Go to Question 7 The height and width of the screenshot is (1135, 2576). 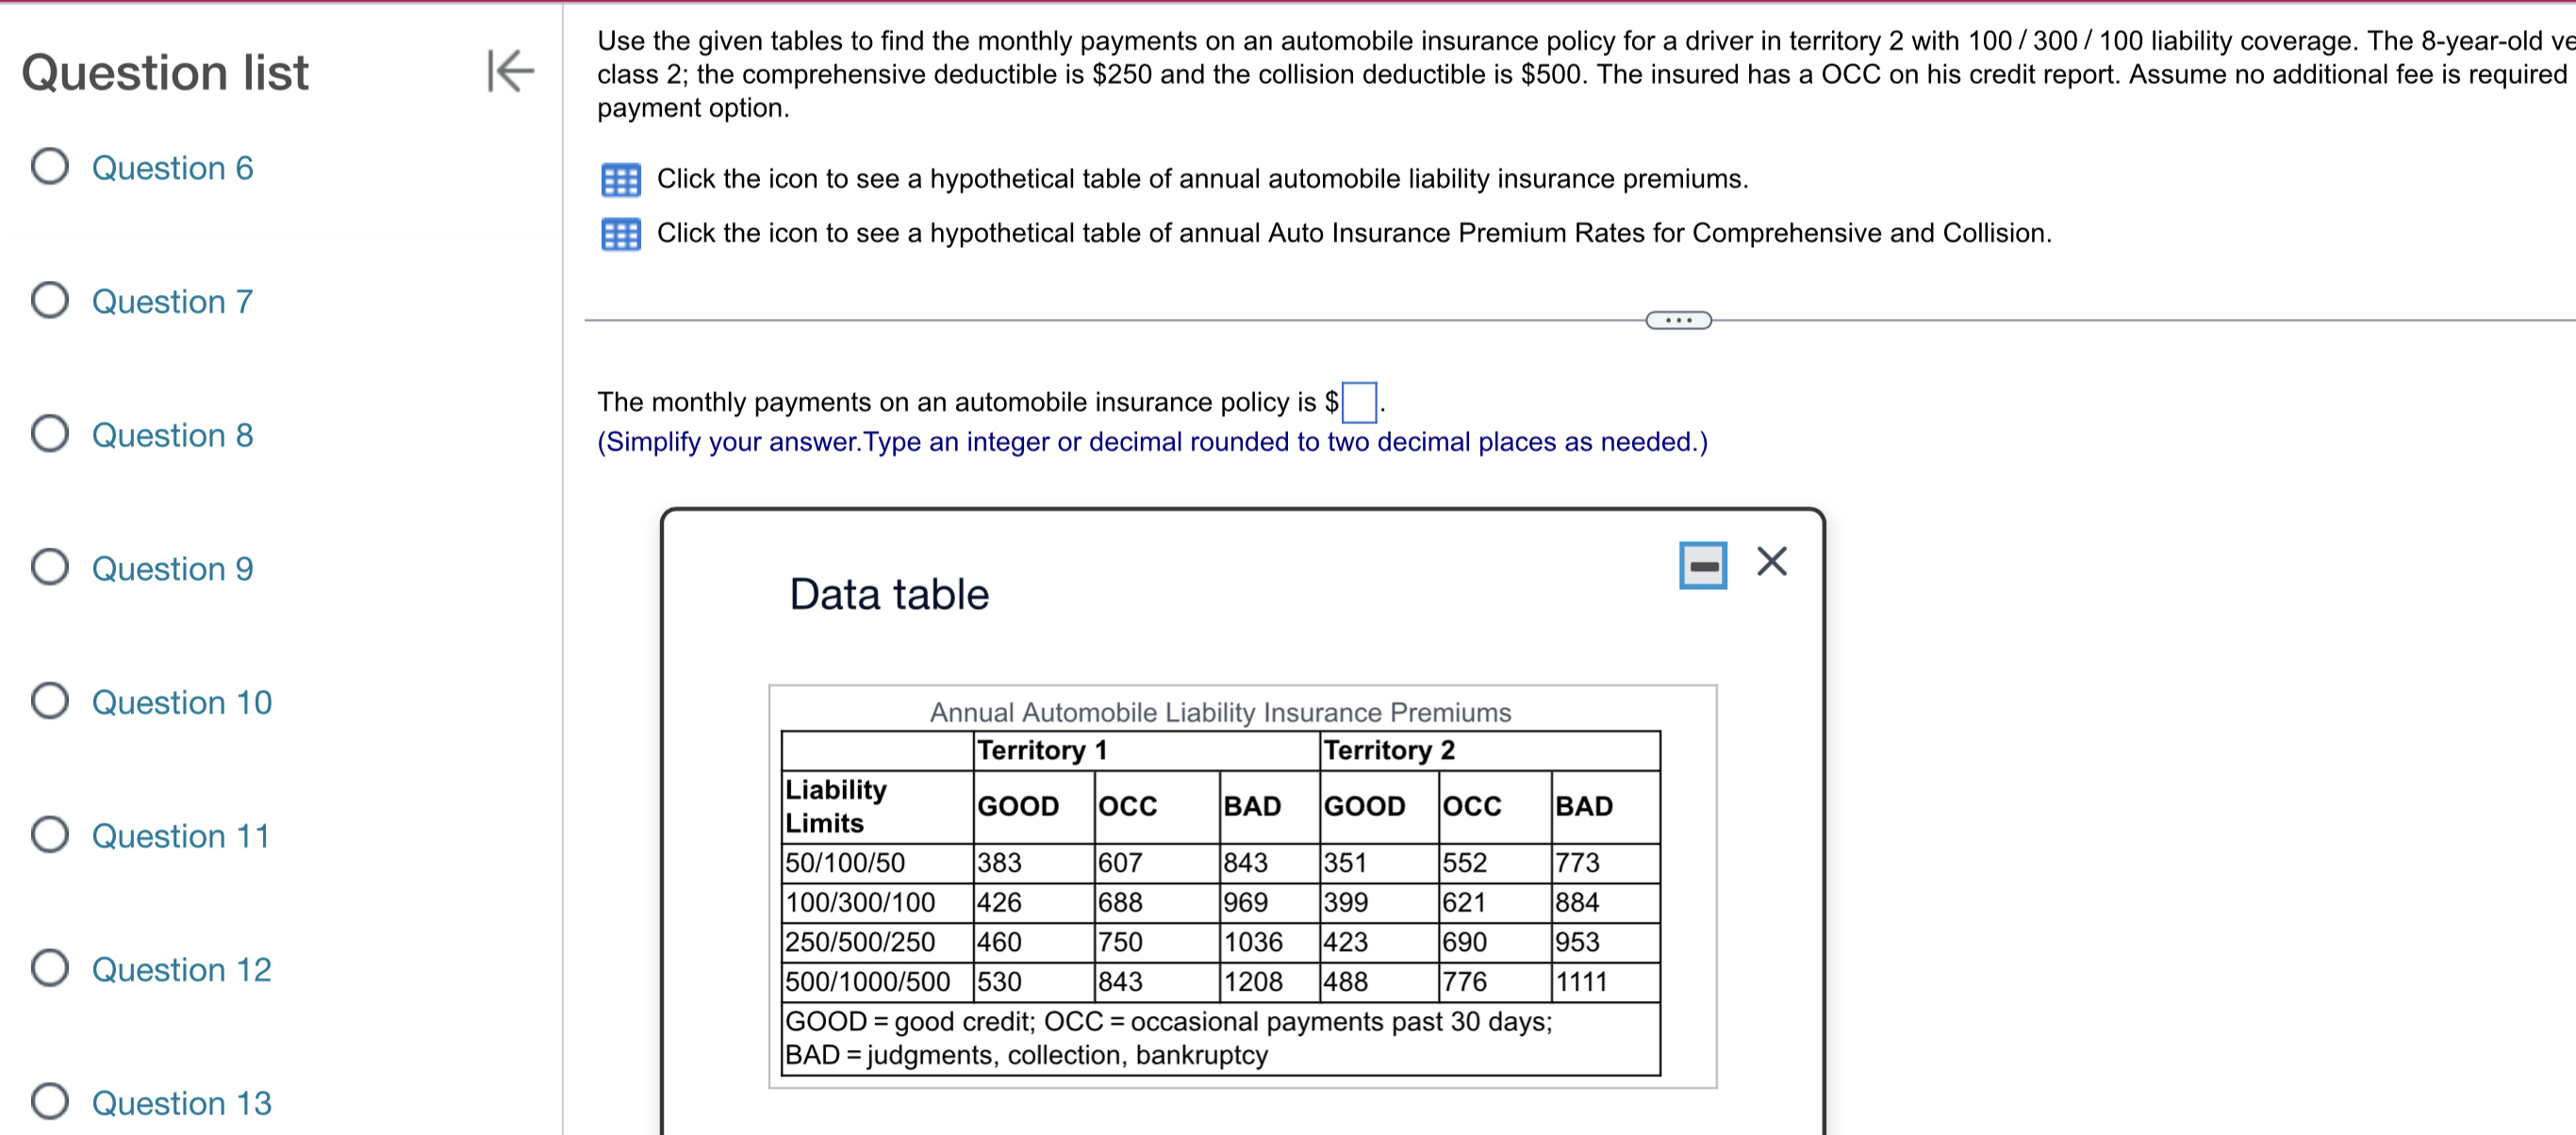[x=171, y=301]
